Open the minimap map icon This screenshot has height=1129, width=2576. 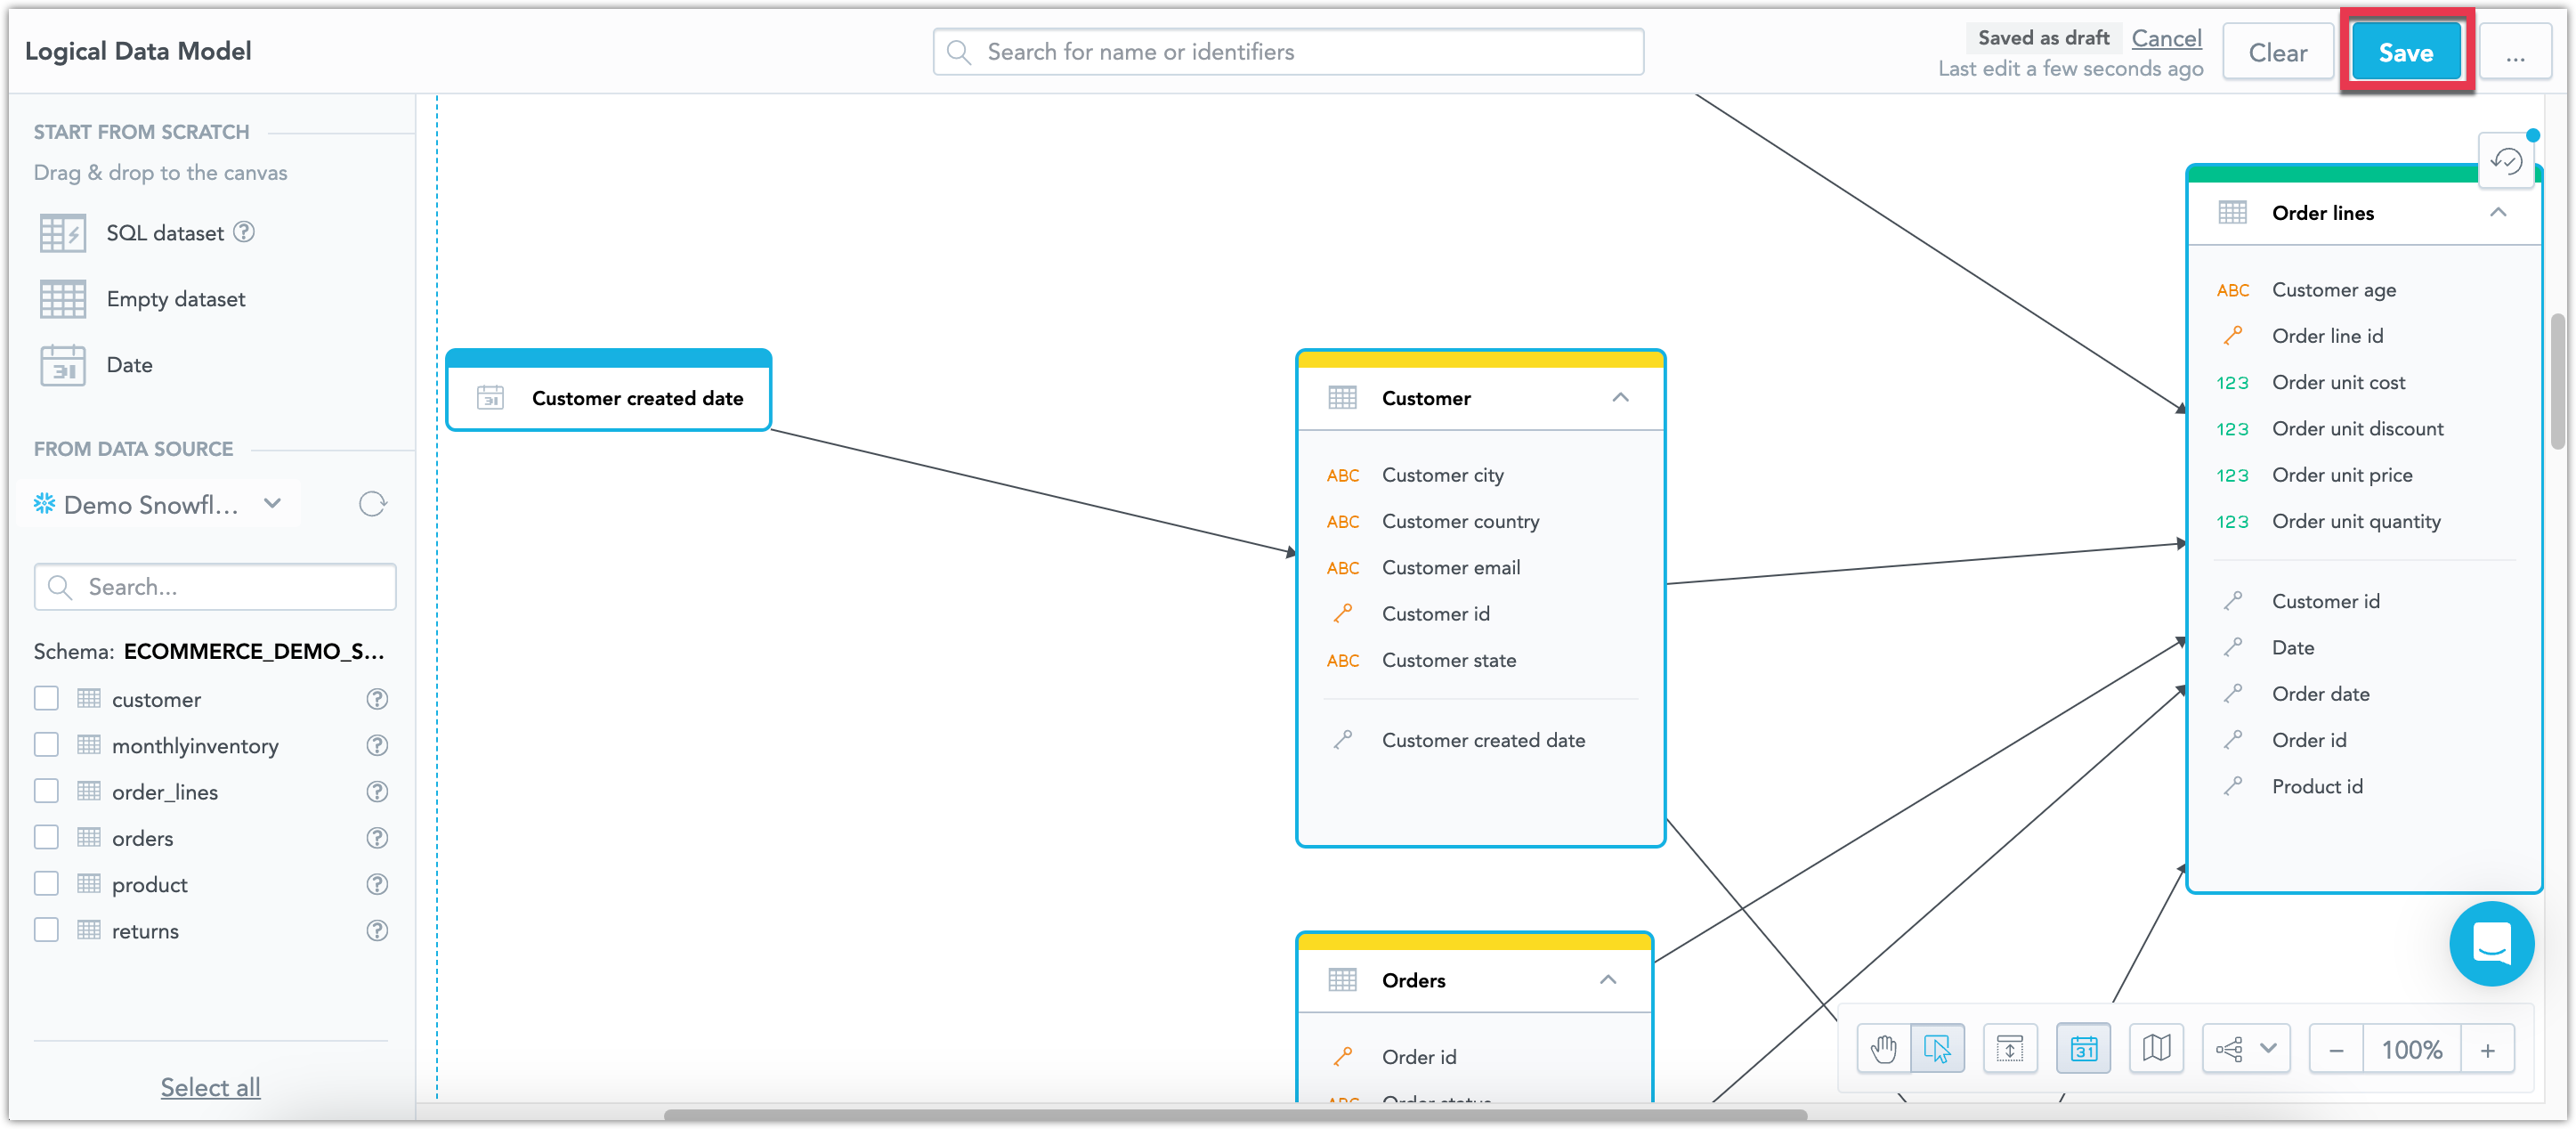click(x=2156, y=1049)
